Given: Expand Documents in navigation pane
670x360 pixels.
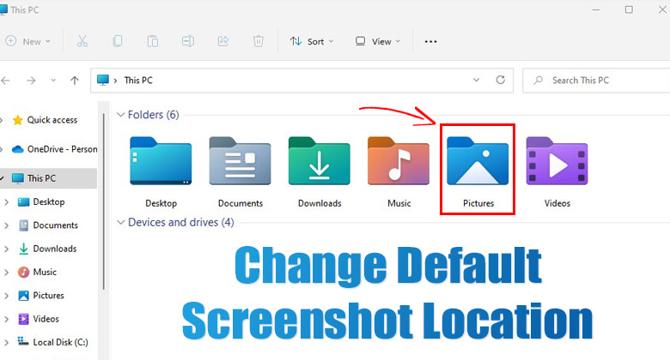Looking at the screenshot, I should pyautogui.click(x=6, y=225).
